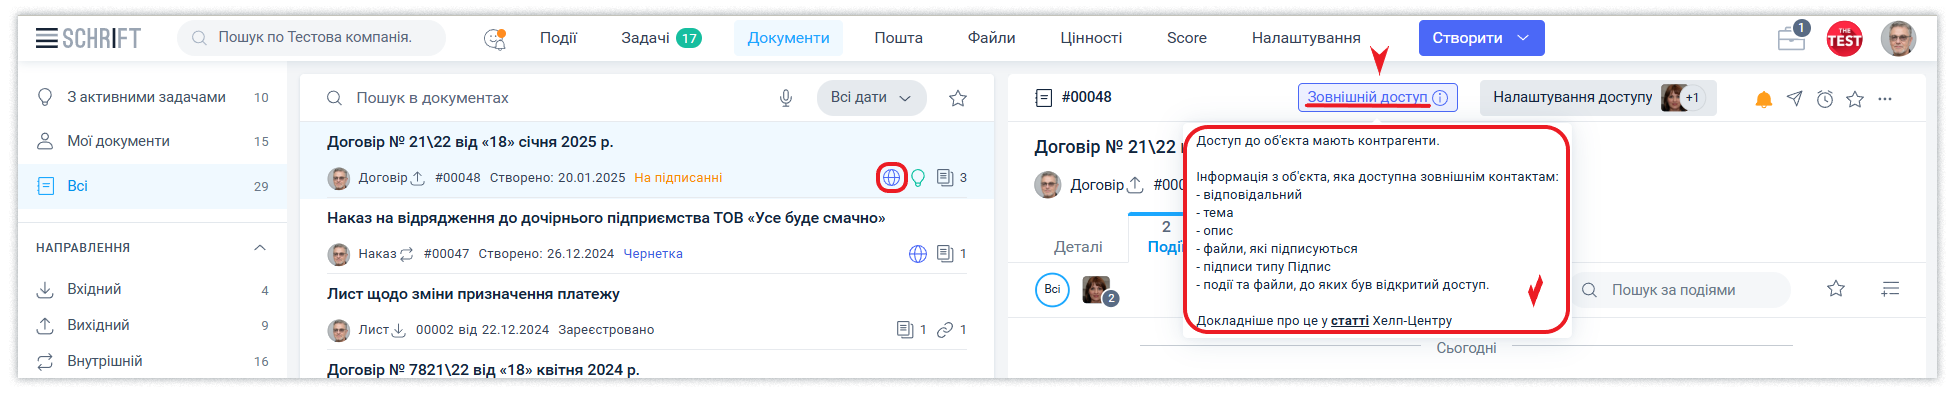Screen dimensions: 1955x396
Task: Select Вхідний direction filter
Action: click(152, 289)
